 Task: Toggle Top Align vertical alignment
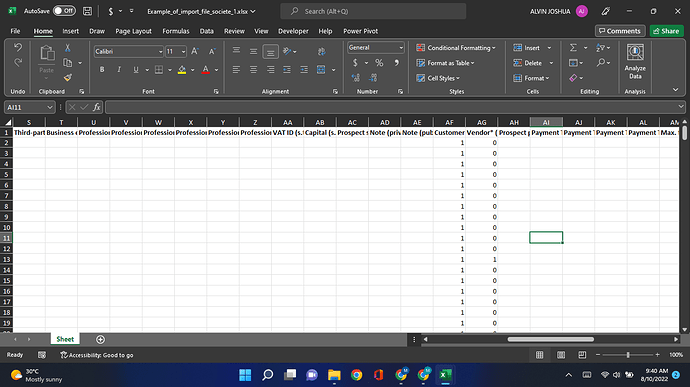(236, 51)
